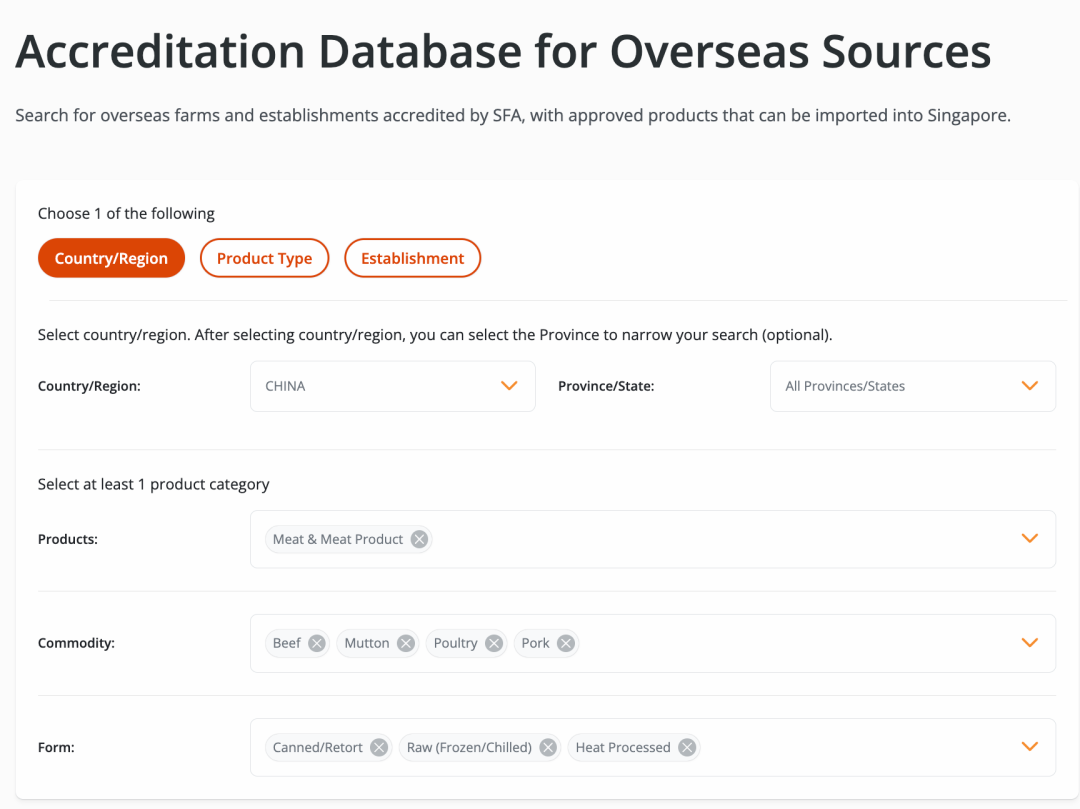The width and height of the screenshot is (1080, 809).
Task: Click inside the Commodity multi-select field
Action: pos(790,643)
